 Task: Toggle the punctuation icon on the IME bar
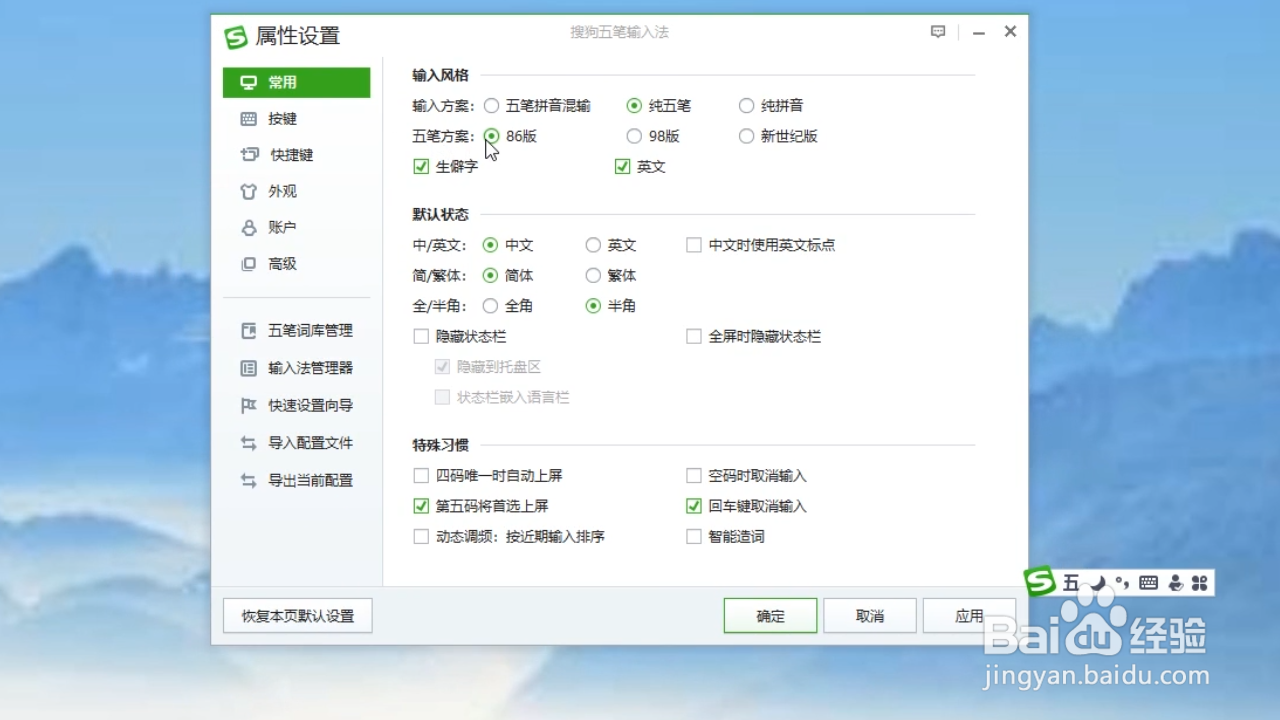point(1122,583)
